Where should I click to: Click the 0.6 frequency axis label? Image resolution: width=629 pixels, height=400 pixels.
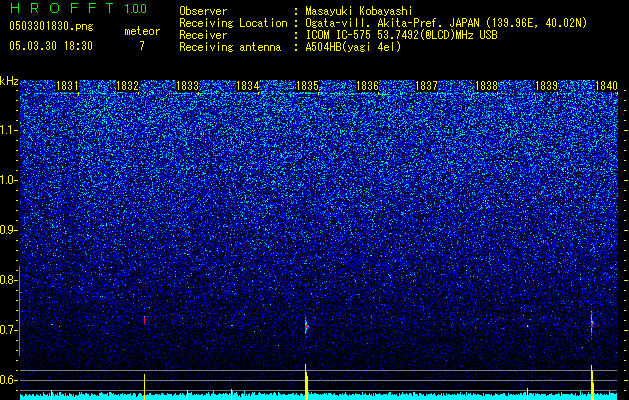pyautogui.click(x=9, y=380)
